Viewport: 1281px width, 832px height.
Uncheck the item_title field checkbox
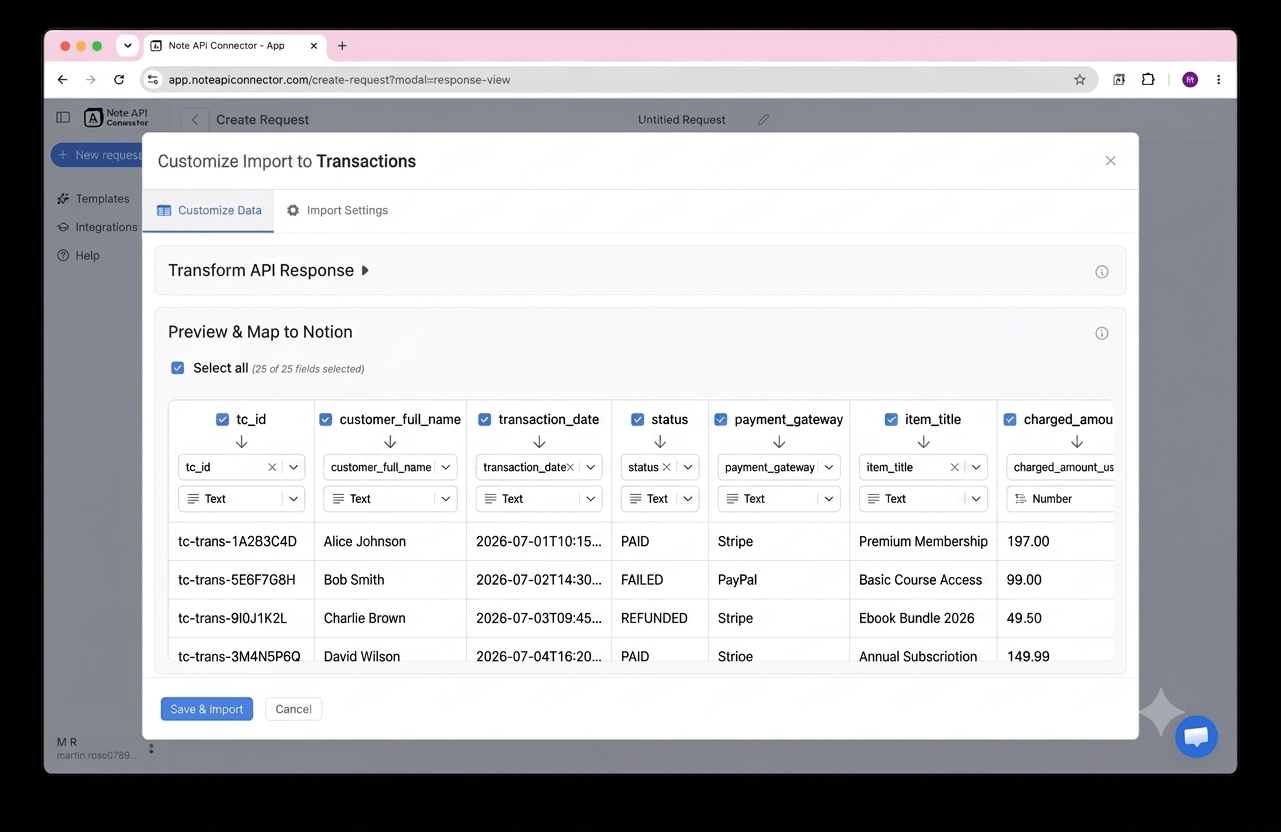point(891,420)
